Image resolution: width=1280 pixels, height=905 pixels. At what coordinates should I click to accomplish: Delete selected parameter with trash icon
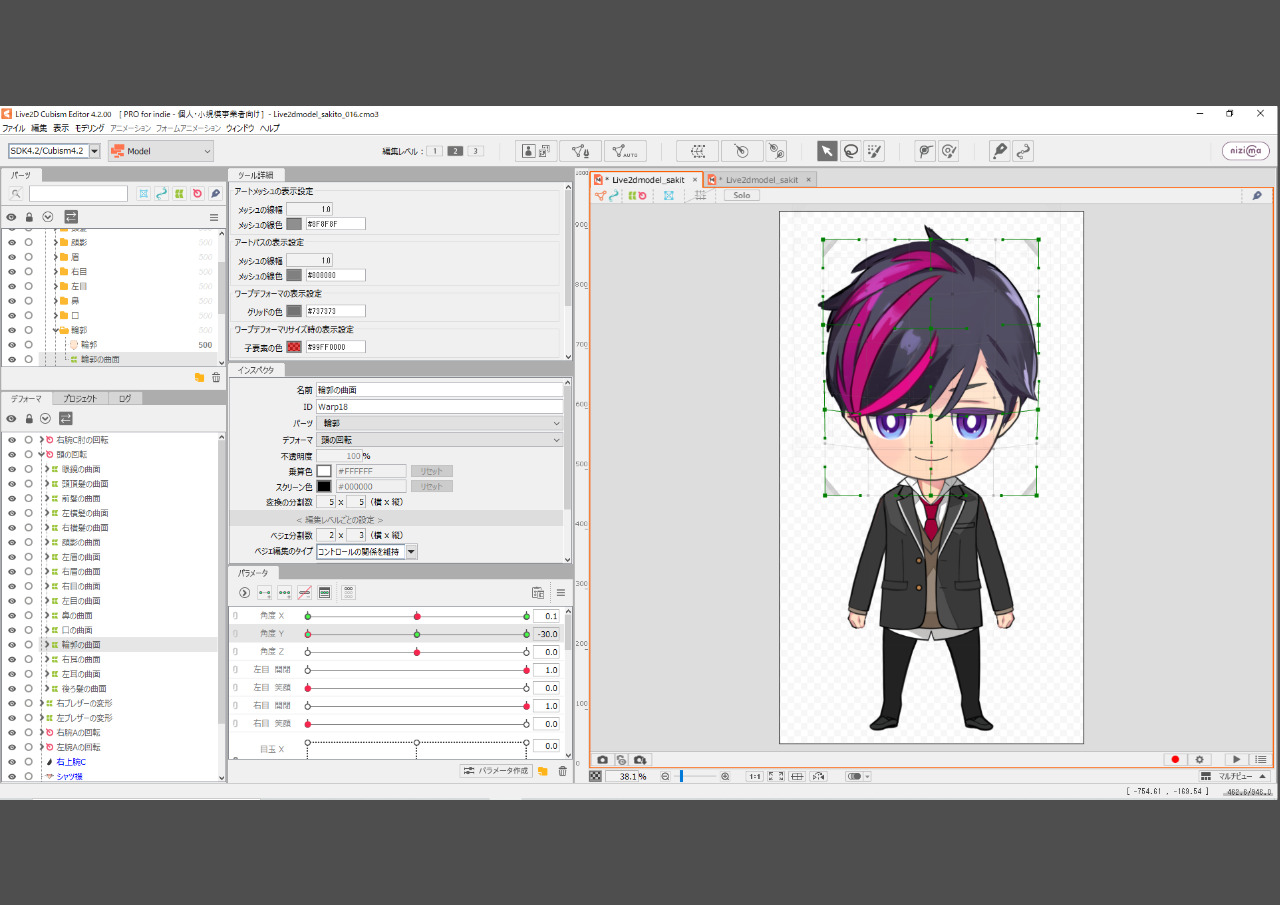tap(562, 771)
